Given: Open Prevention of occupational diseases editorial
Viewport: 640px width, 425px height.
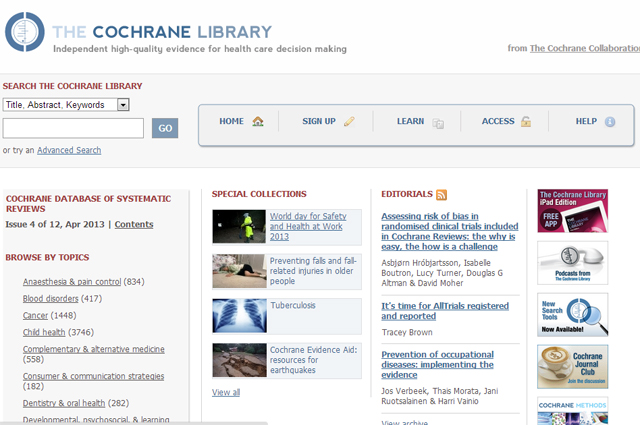Looking at the screenshot, I should 438,365.
